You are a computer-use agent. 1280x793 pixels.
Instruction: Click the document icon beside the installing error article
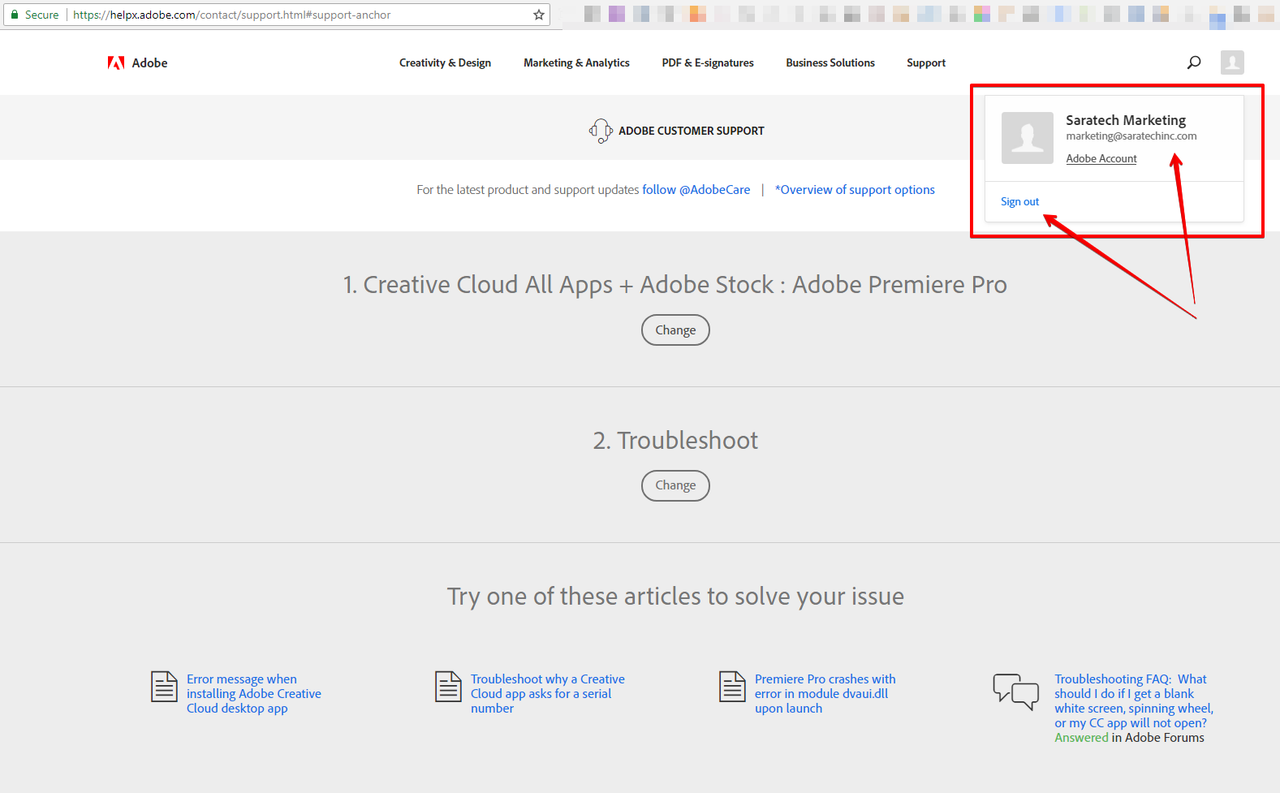point(164,687)
